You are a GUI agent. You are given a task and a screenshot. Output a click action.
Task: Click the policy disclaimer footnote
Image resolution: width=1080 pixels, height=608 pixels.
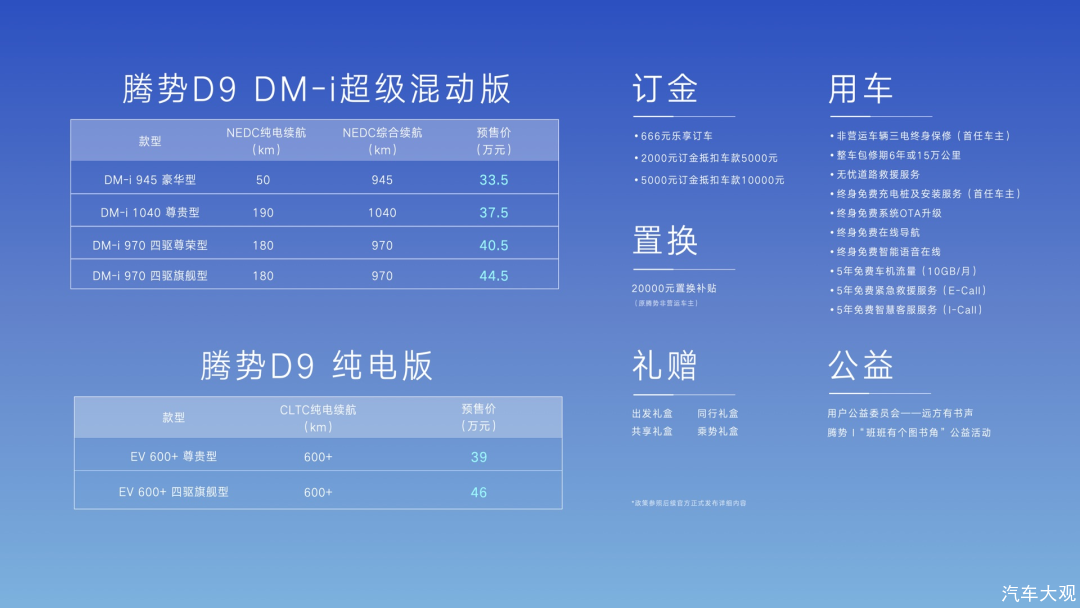point(689,503)
